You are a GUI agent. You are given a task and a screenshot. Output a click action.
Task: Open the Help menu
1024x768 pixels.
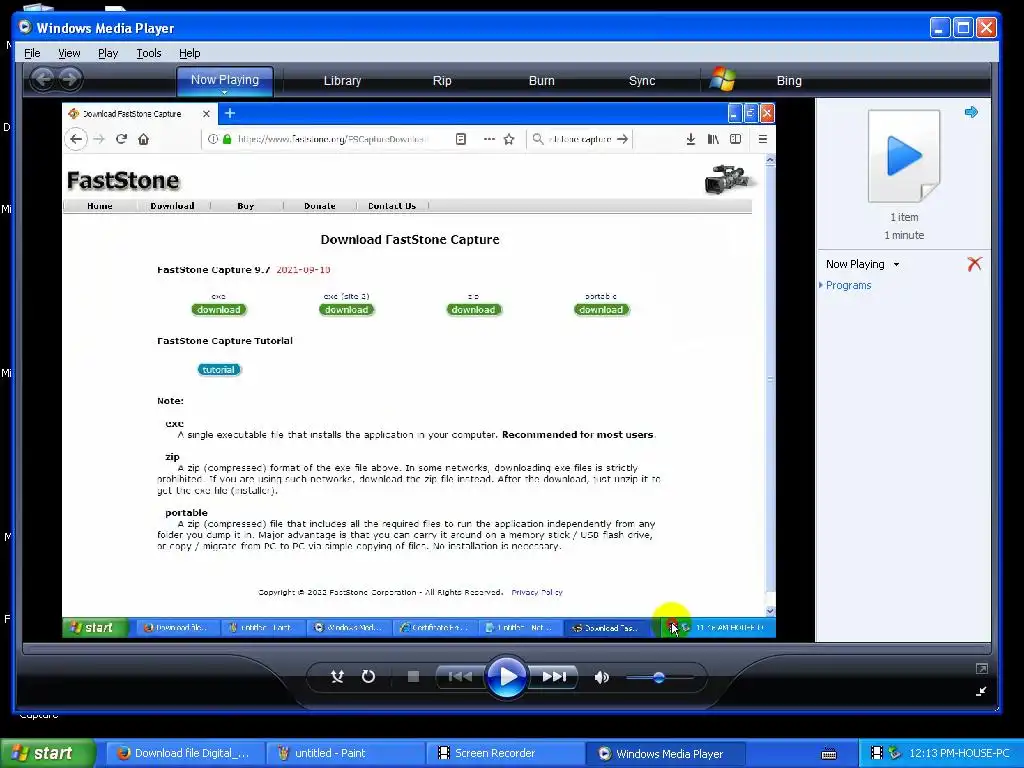pos(189,53)
